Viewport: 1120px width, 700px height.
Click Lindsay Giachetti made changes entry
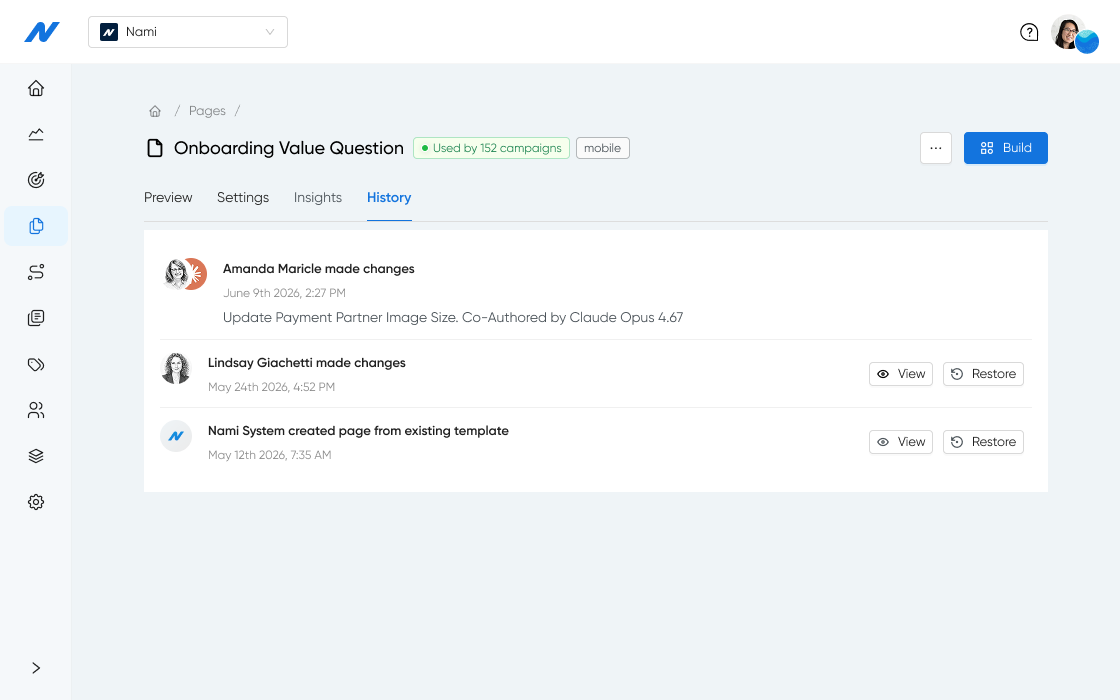306,363
